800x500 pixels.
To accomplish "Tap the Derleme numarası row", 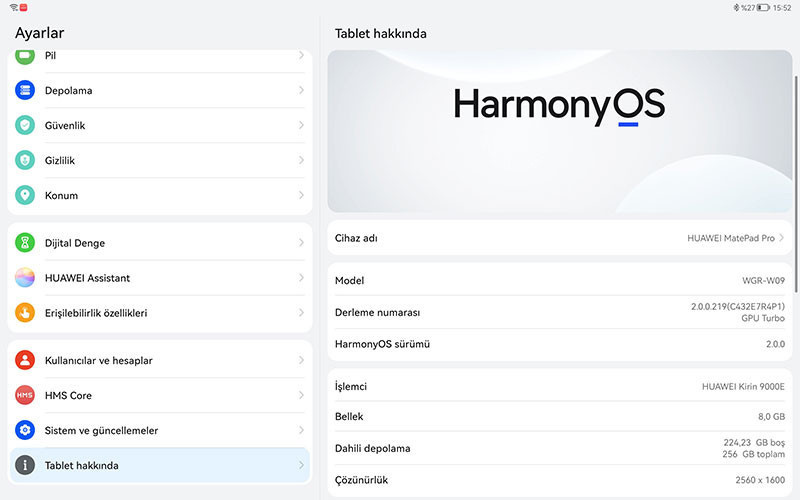I will pos(560,312).
